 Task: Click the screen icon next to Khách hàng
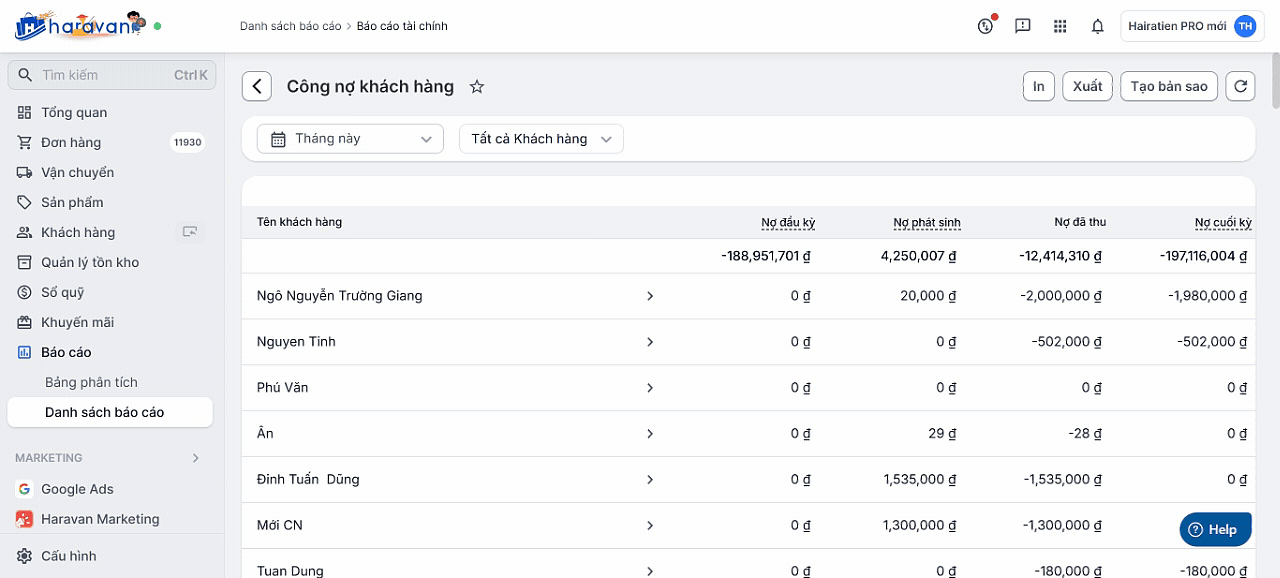(189, 232)
